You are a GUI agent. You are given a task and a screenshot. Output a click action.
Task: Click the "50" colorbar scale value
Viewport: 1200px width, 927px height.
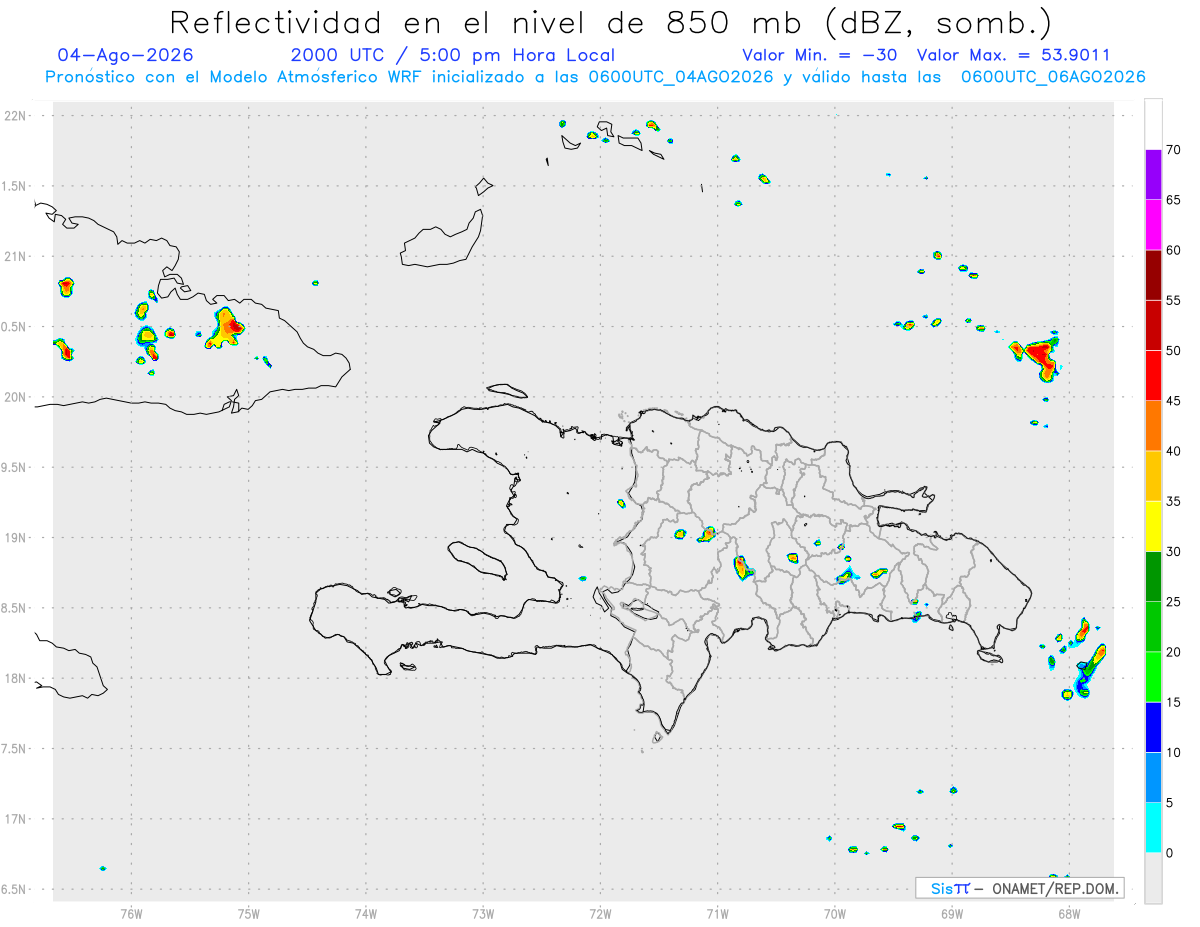pyautogui.click(x=1173, y=351)
